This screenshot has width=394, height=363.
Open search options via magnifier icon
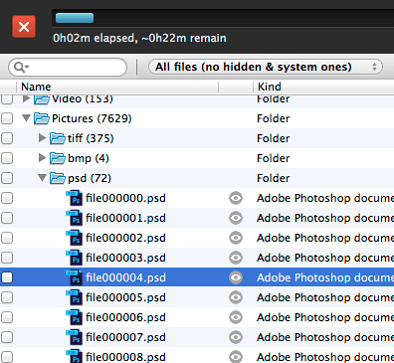(x=21, y=67)
